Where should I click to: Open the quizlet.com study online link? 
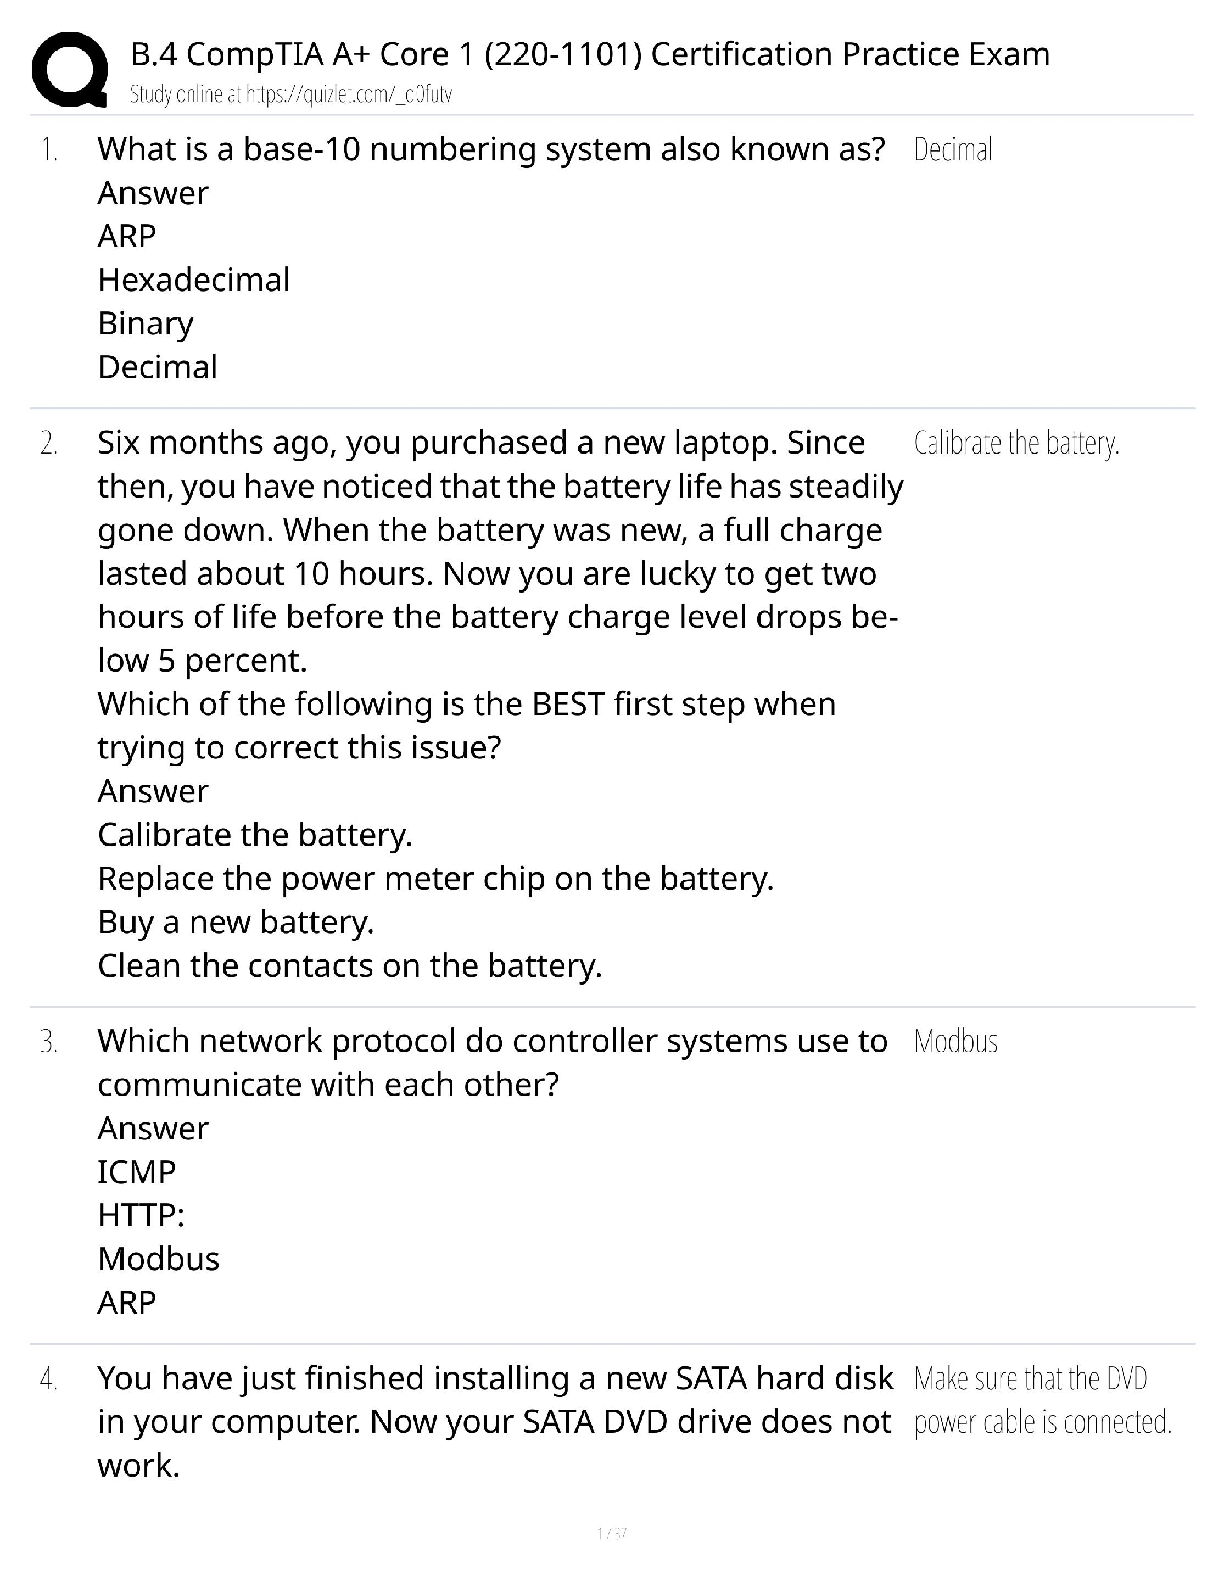click(x=291, y=95)
